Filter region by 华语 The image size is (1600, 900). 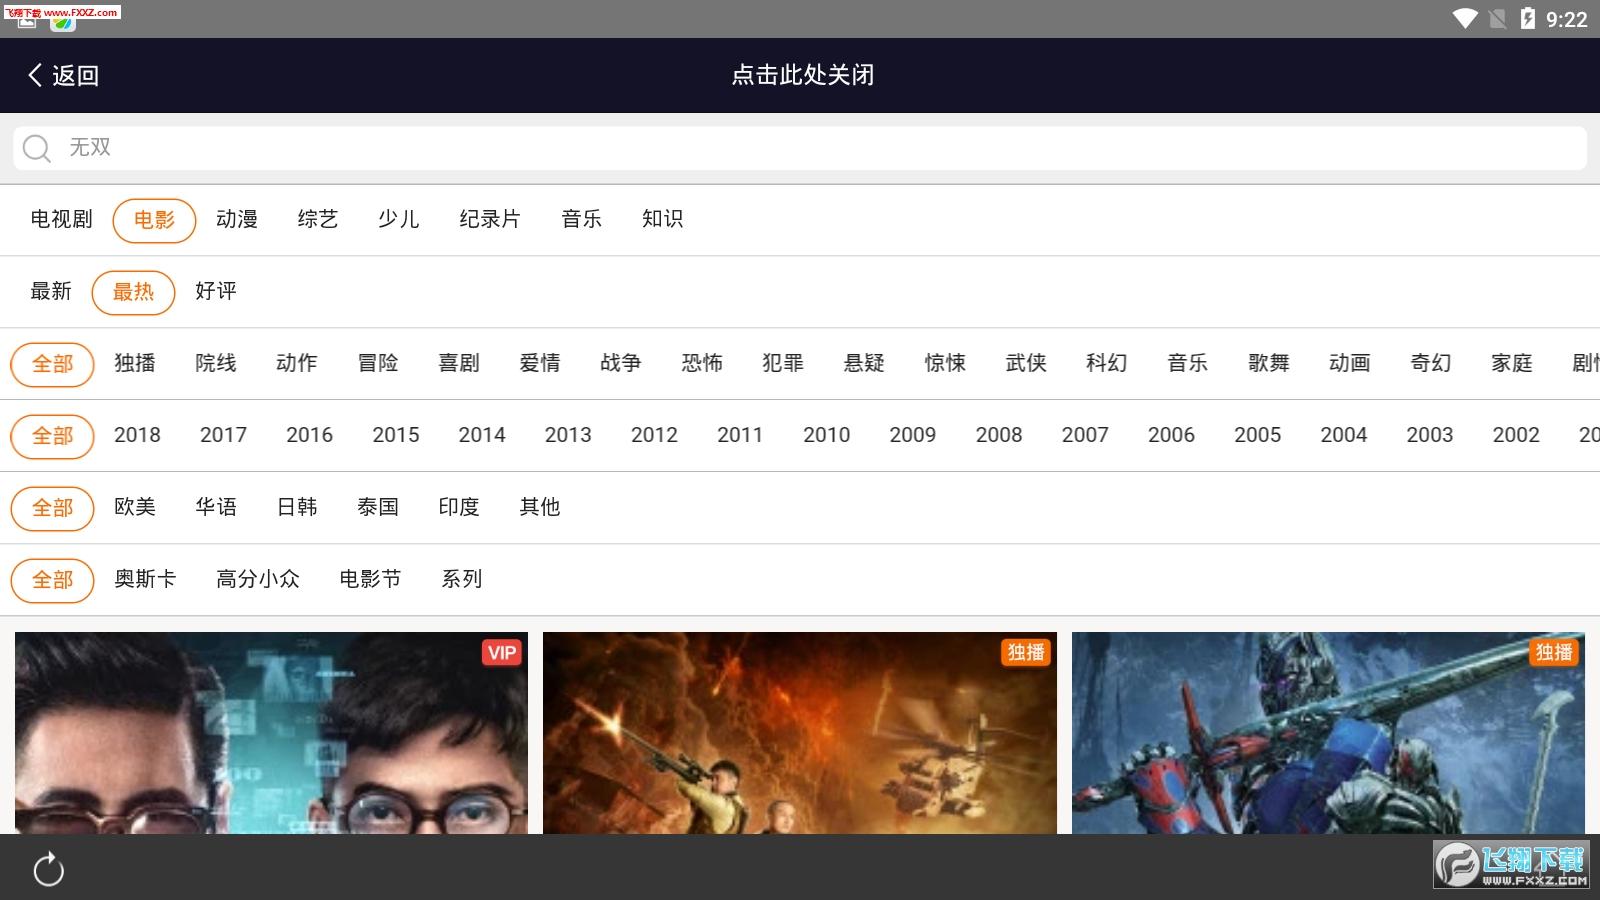coord(216,507)
